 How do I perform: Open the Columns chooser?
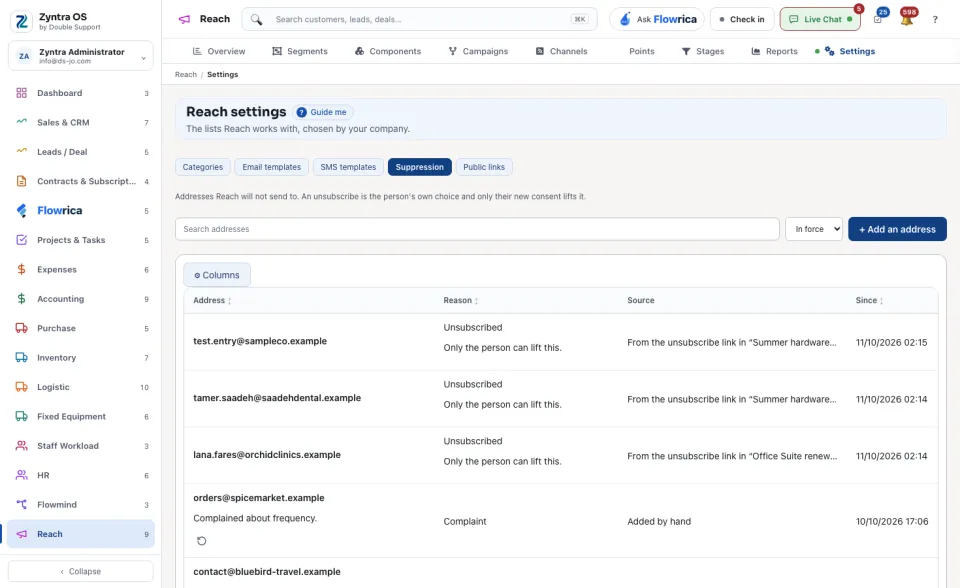[217, 275]
